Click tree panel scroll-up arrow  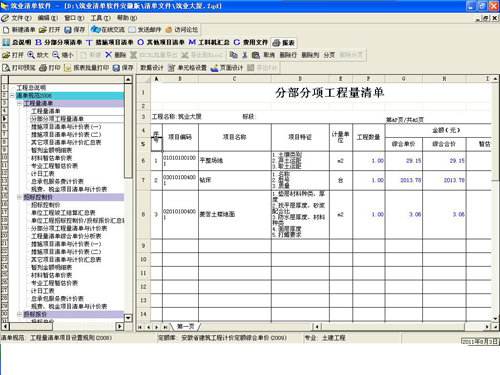pyautogui.click(x=128, y=79)
